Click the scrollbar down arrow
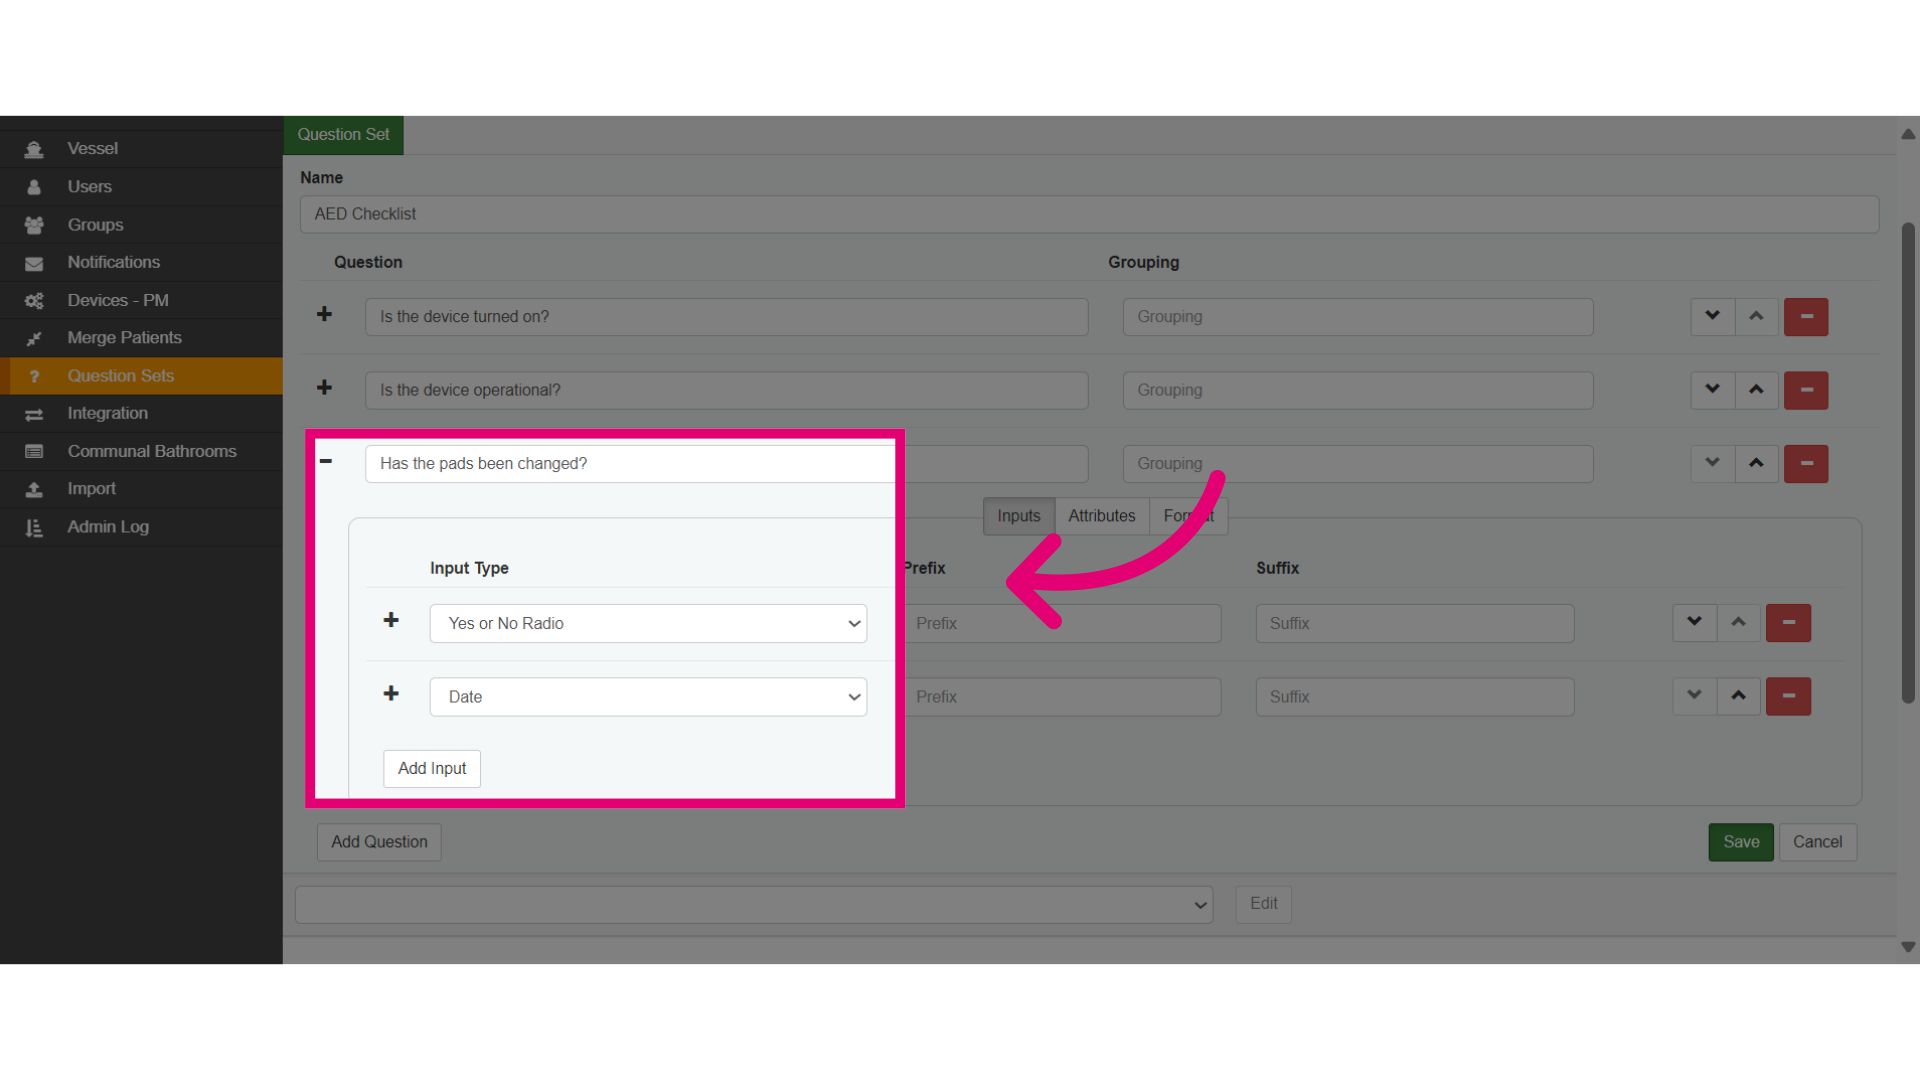 [1908, 947]
